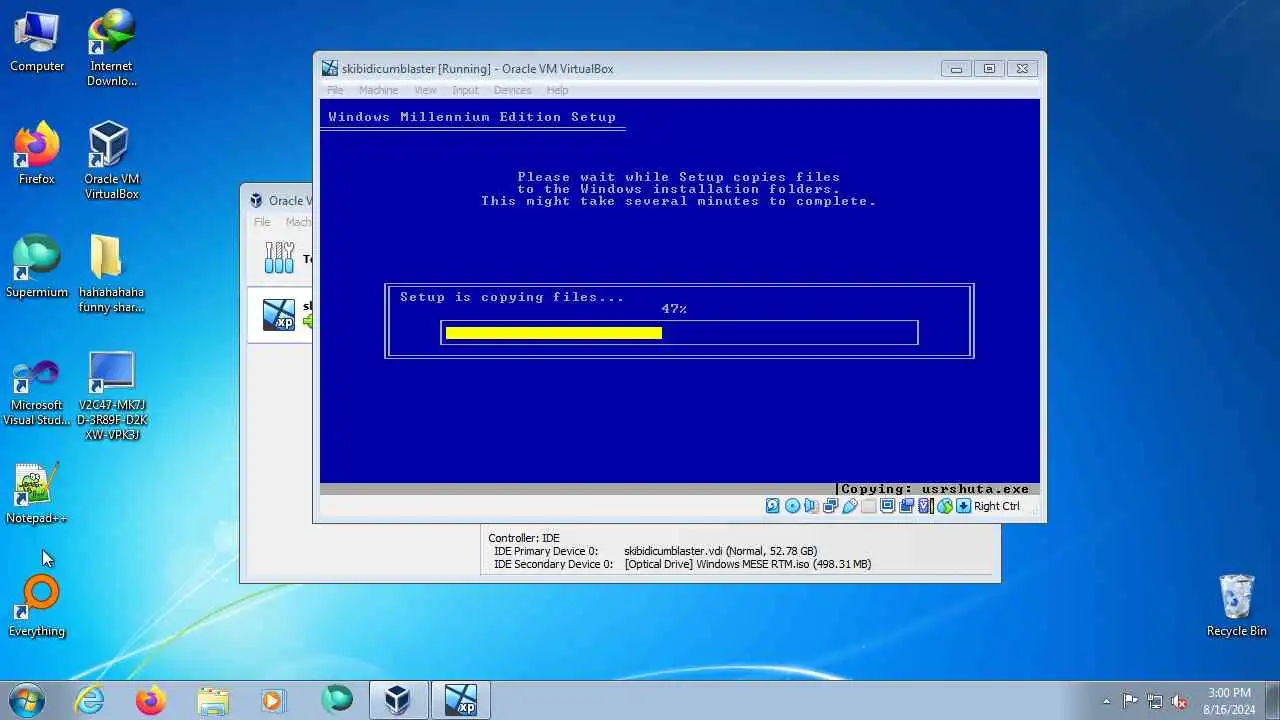The image size is (1280, 720).
Task: Click the greyed shared folders indicator in status bar
Action: point(868,506)
